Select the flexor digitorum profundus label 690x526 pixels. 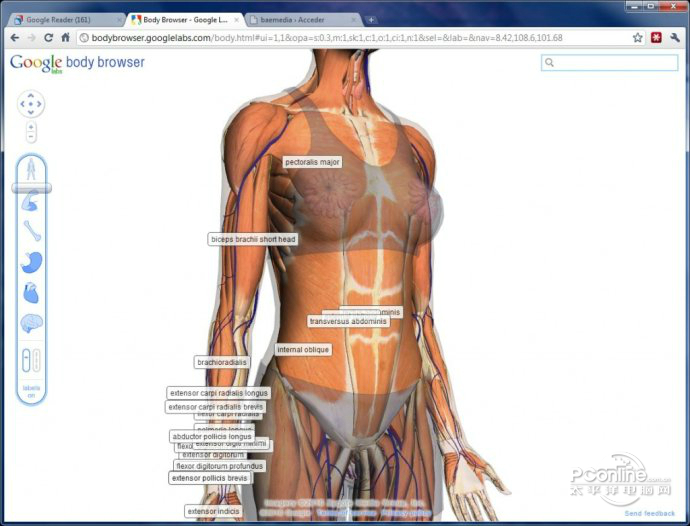pos(219,466)
